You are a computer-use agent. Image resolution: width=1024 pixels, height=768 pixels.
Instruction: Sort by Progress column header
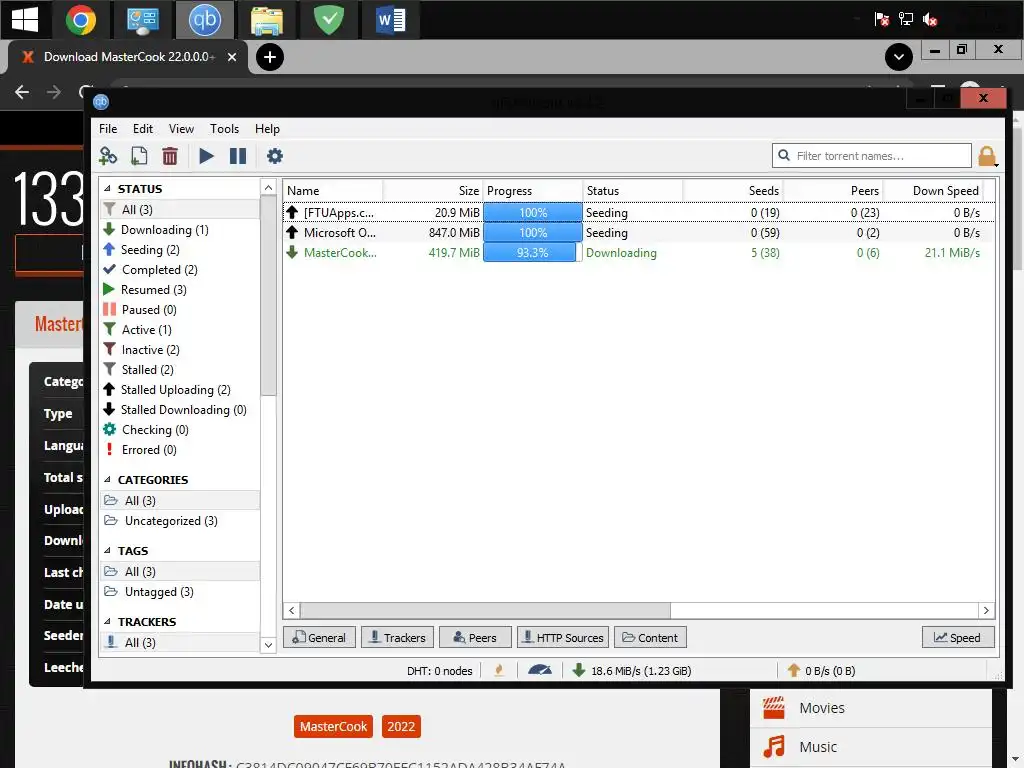click(x=532, y=191)
